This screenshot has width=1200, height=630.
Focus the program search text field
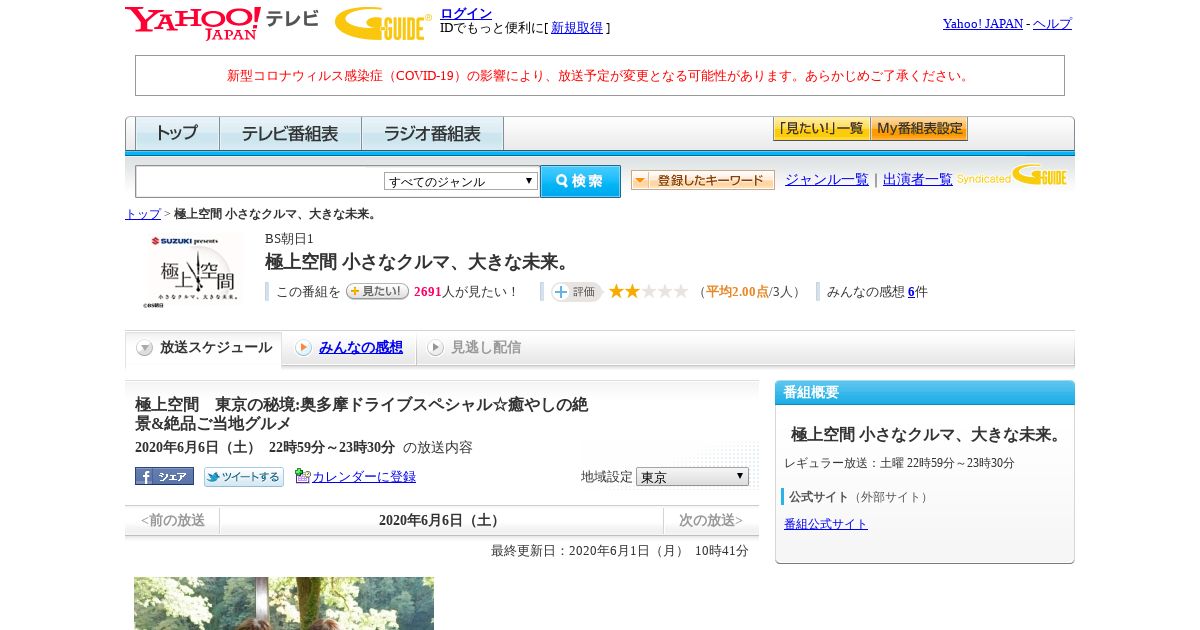click(259, 181)
